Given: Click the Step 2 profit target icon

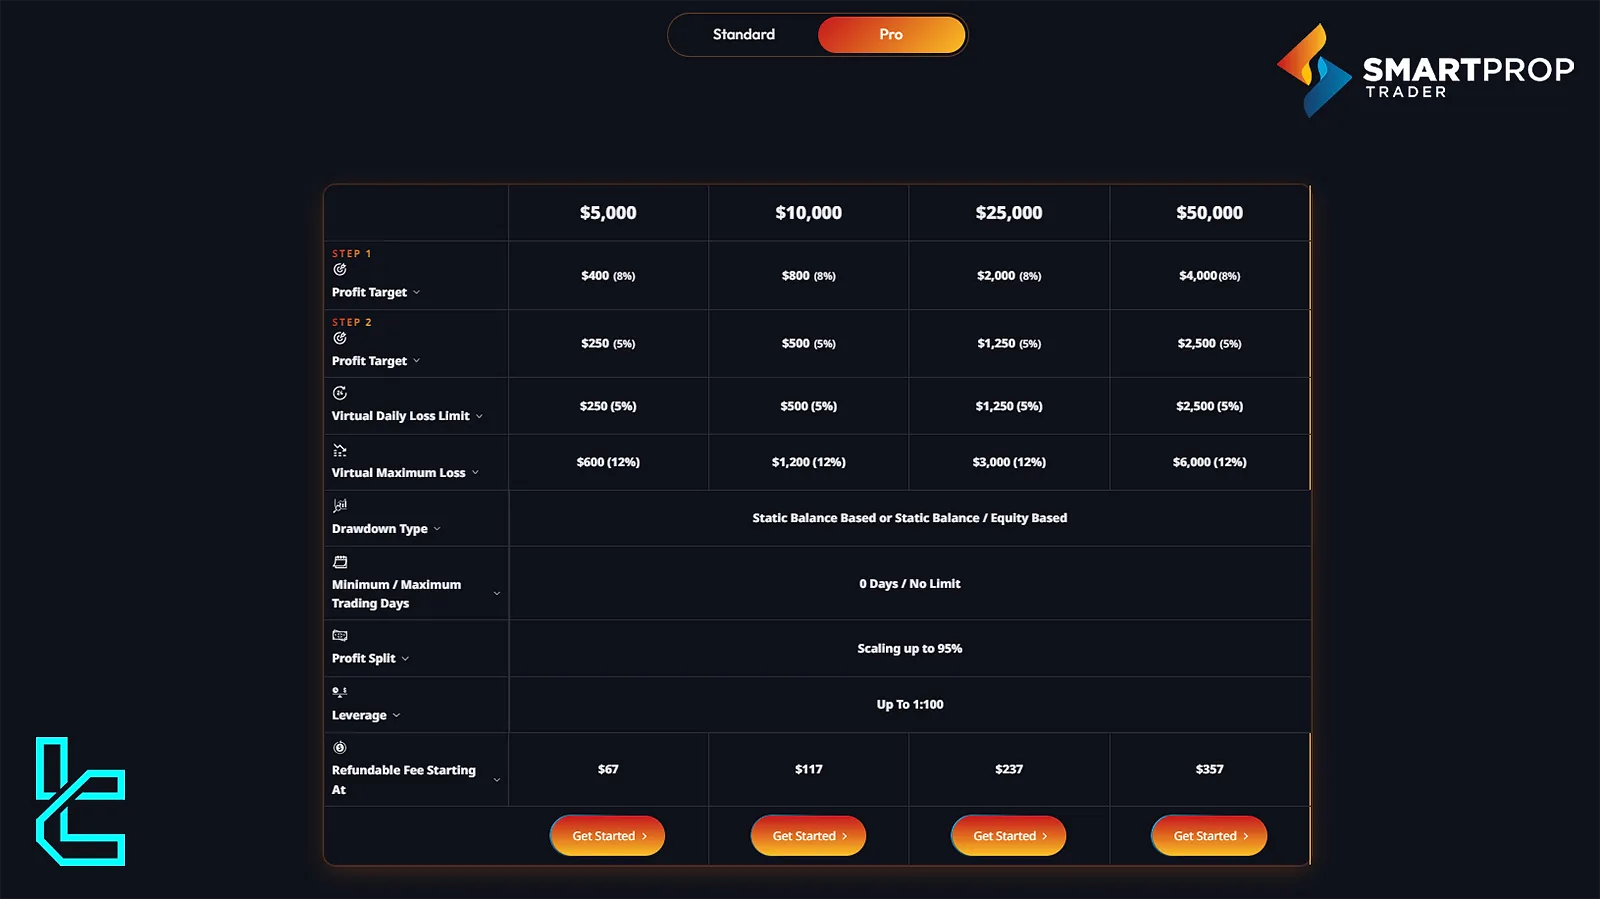Looking at the screenshot, I should point(340,338).
